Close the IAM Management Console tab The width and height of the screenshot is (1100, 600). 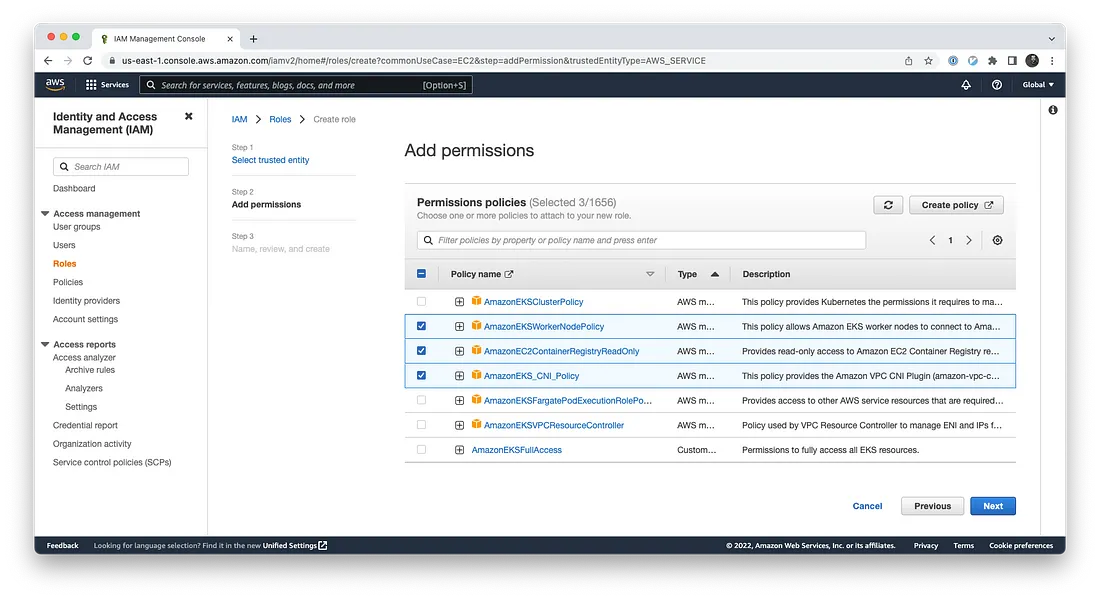(x=230, y=39)
